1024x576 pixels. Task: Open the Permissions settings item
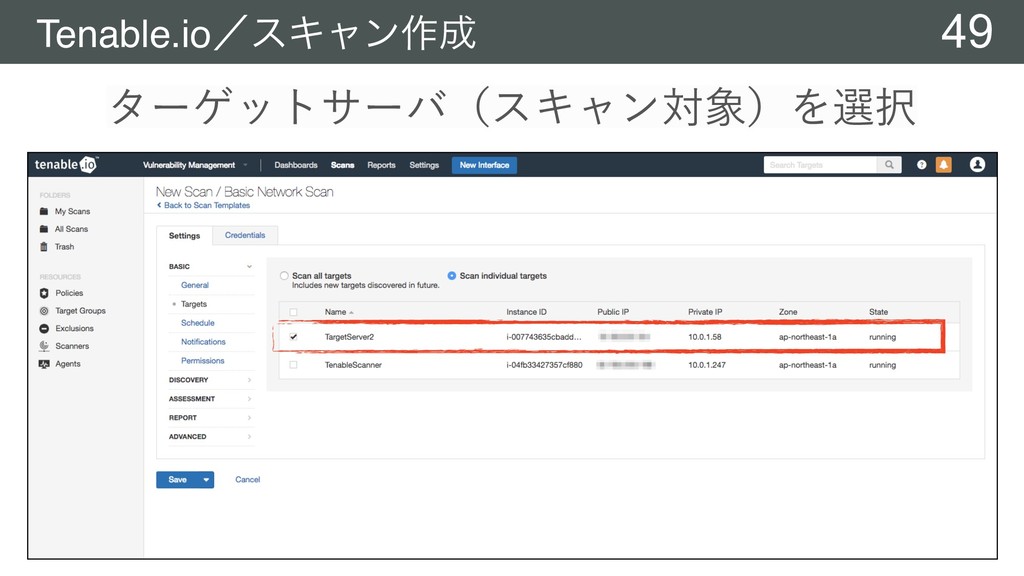pos(202,361)
